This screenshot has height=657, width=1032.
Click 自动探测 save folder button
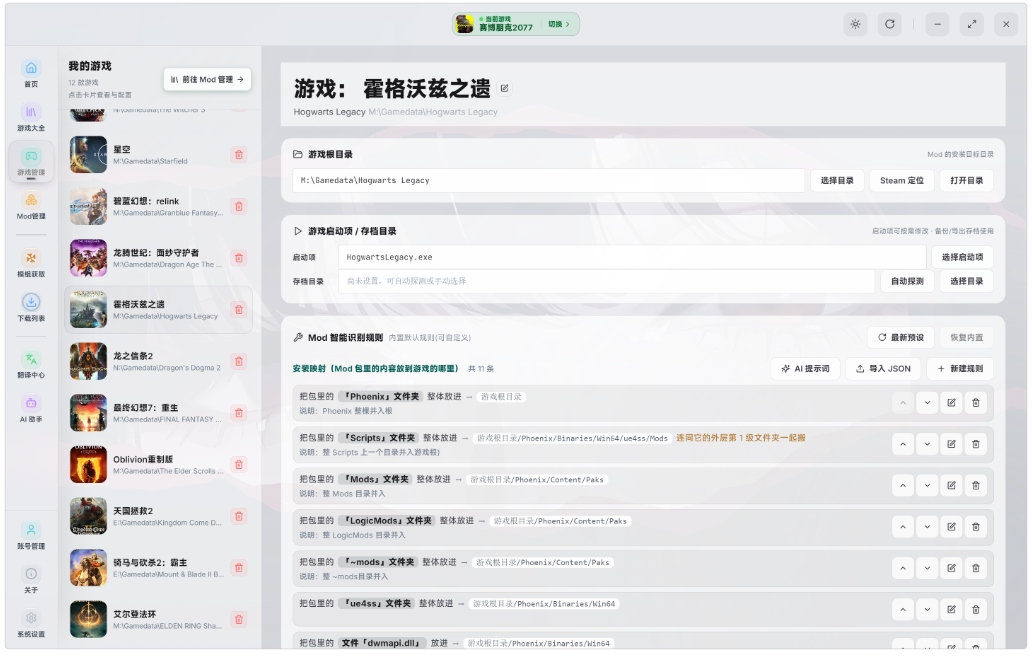pos(907,281)
